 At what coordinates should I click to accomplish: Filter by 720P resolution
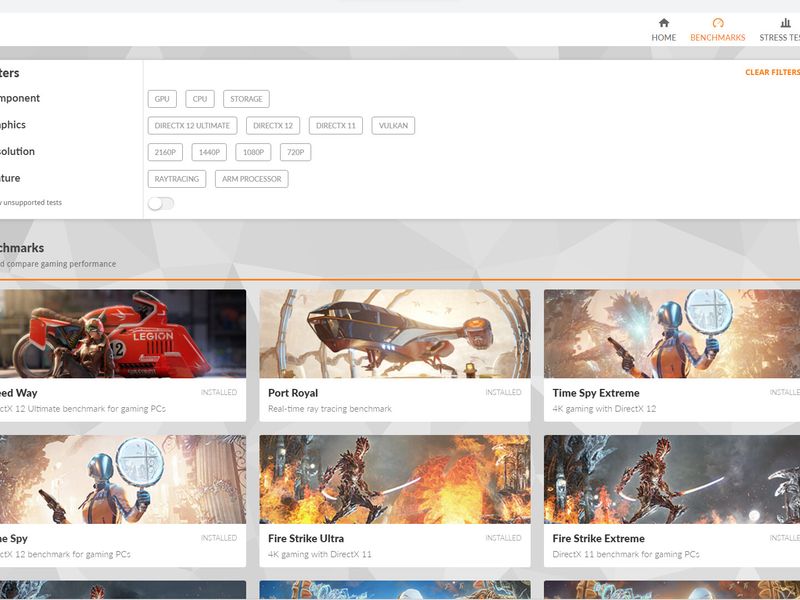(295, 152)
